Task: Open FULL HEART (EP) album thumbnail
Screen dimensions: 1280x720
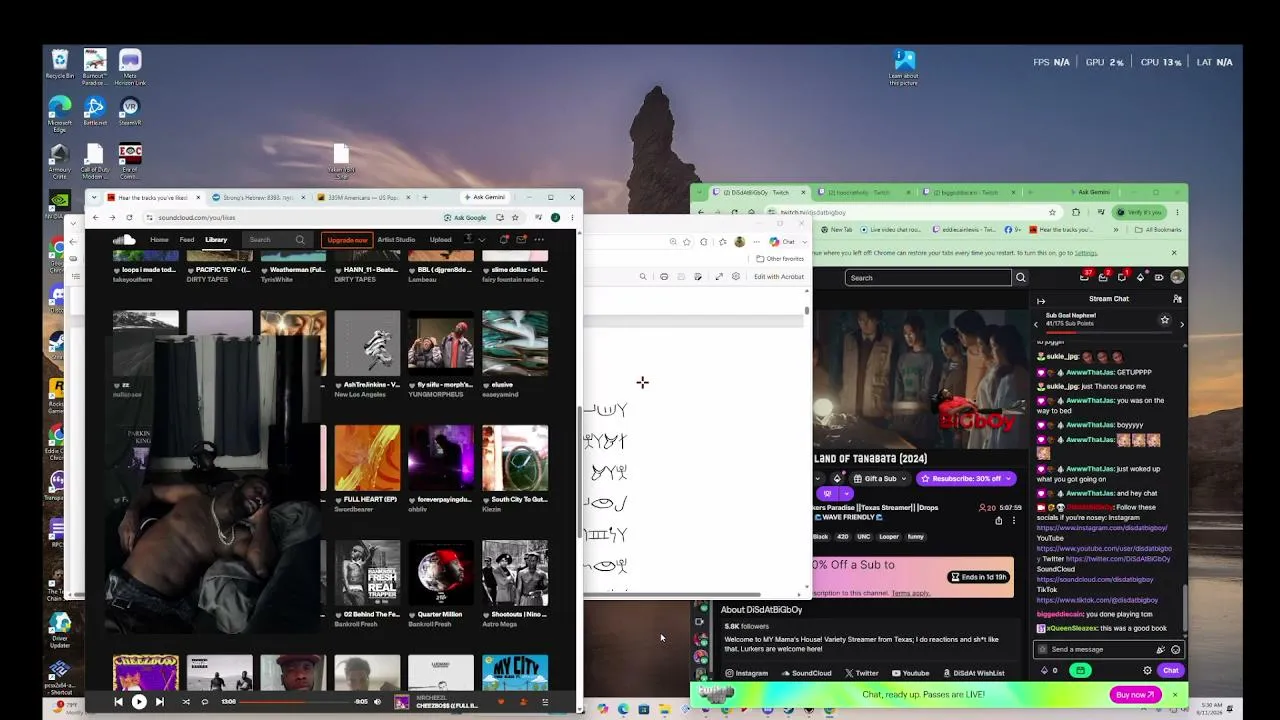Action: pos(367,458)
